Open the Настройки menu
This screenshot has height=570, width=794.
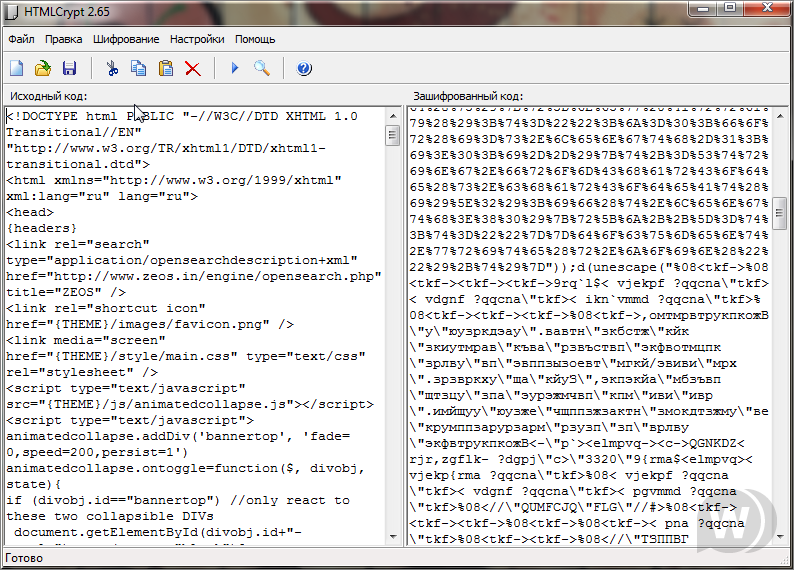pos(197,39)
